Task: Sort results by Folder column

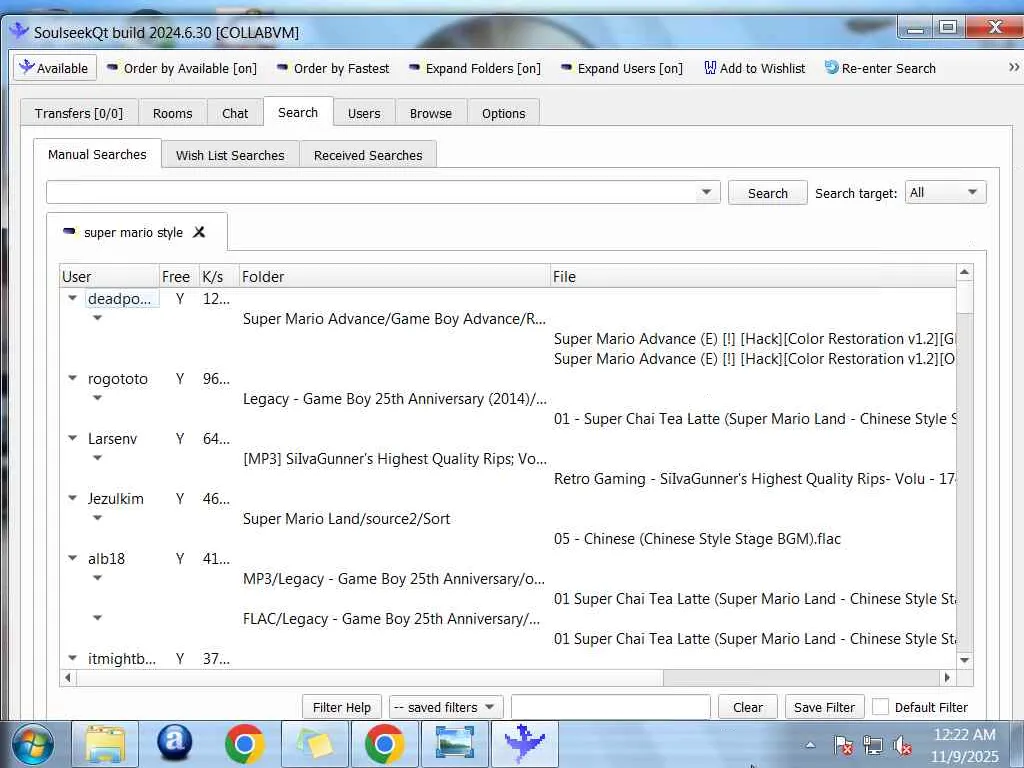Action: 394,276
